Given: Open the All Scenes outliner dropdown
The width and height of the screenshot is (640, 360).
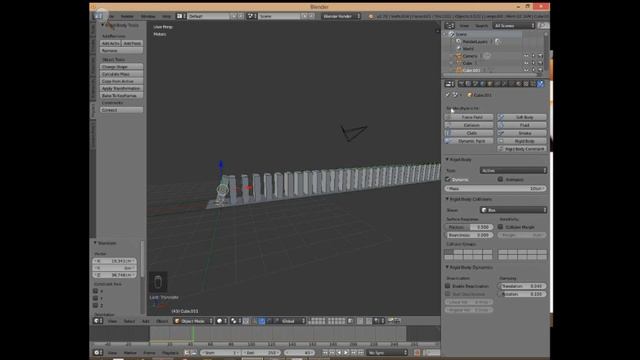Looking at the screenshot, I should click(x=513, y=26).
